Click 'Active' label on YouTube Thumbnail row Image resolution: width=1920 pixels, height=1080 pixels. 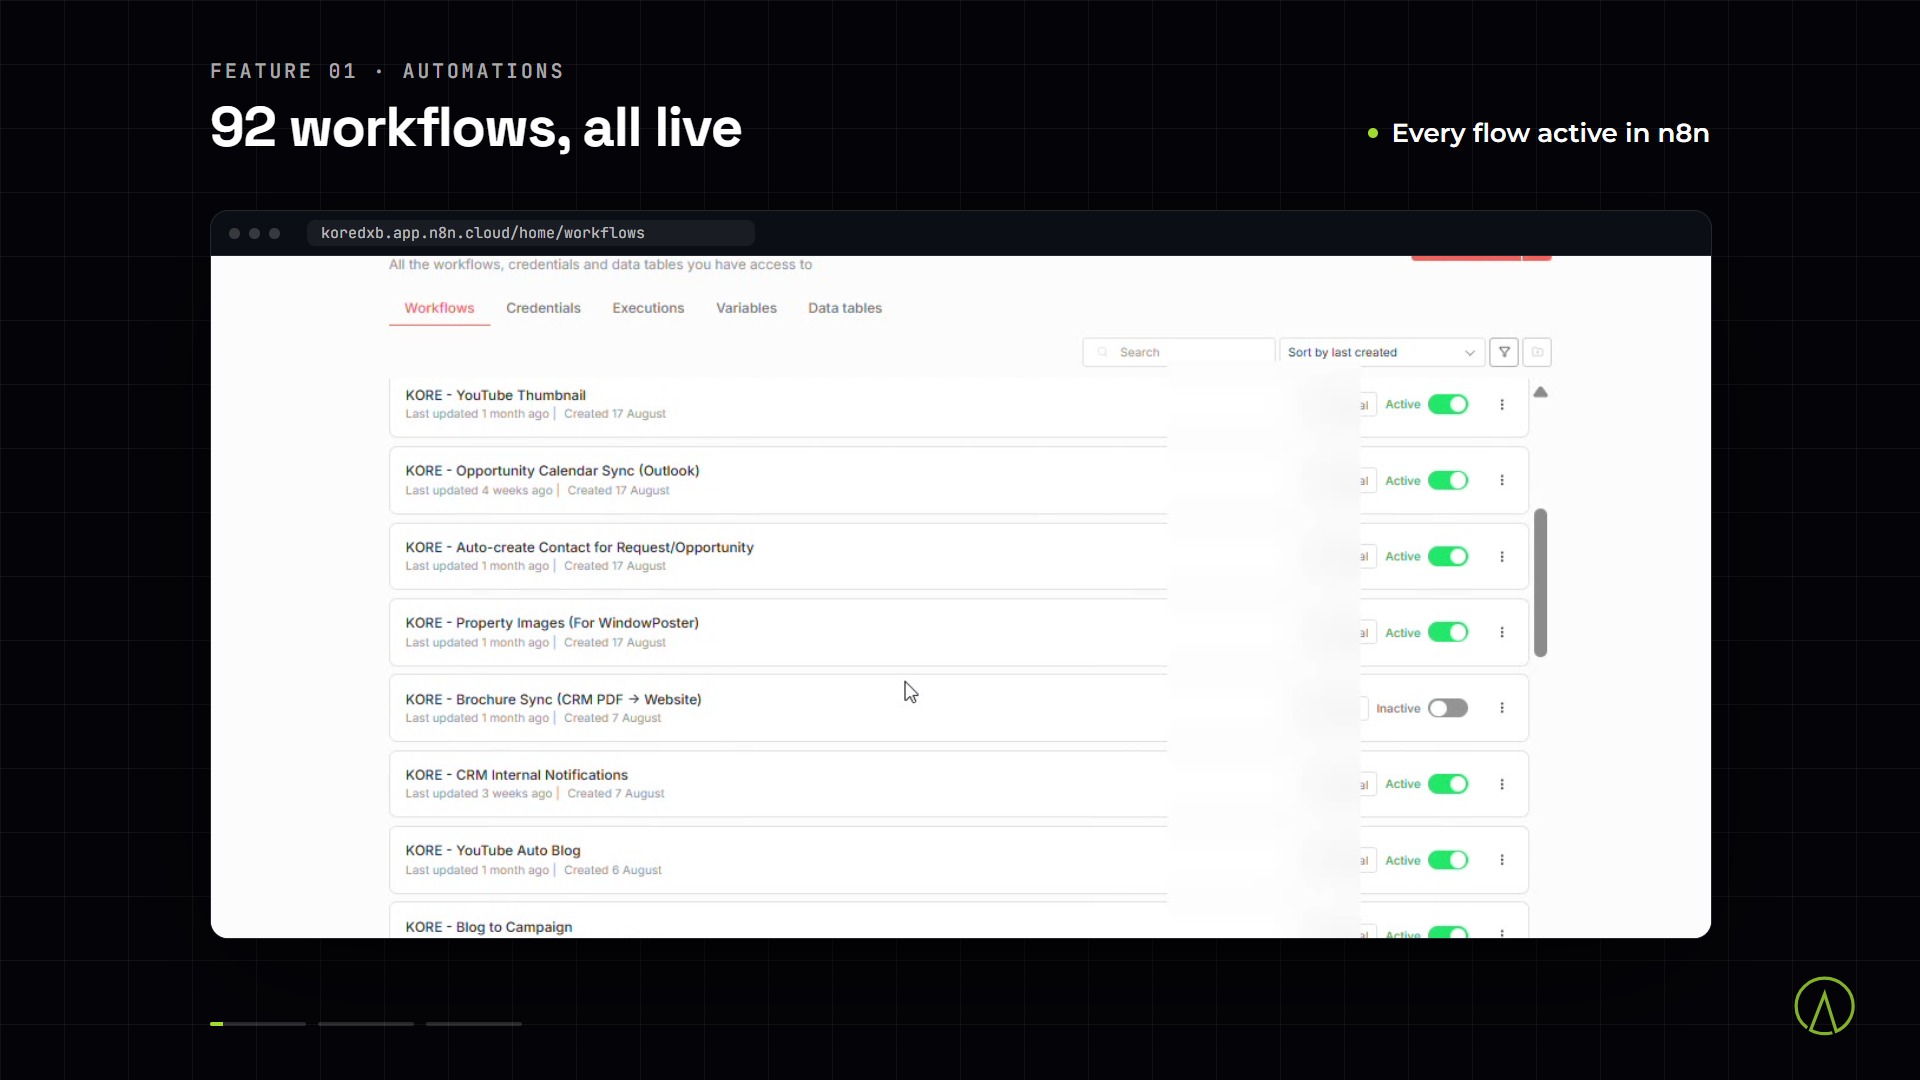1403,404
